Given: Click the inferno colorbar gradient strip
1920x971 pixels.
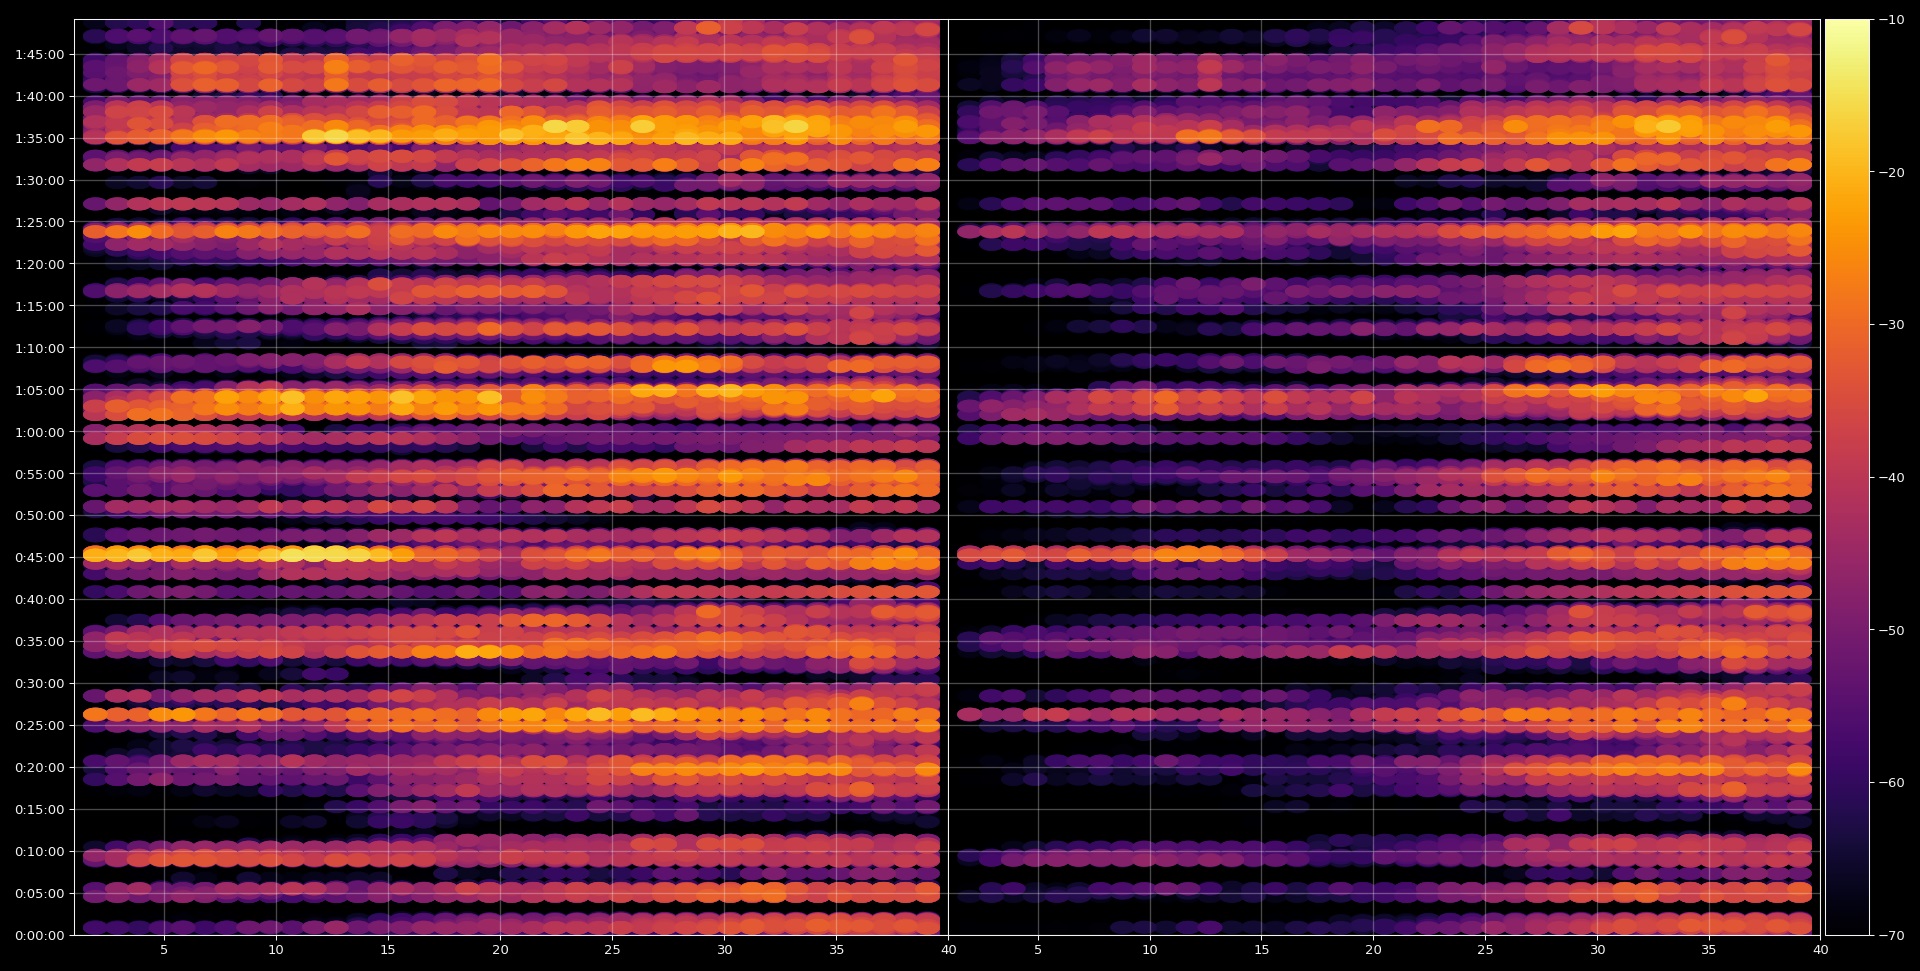Looking at the screenshot, I should tap(1847, 477).
